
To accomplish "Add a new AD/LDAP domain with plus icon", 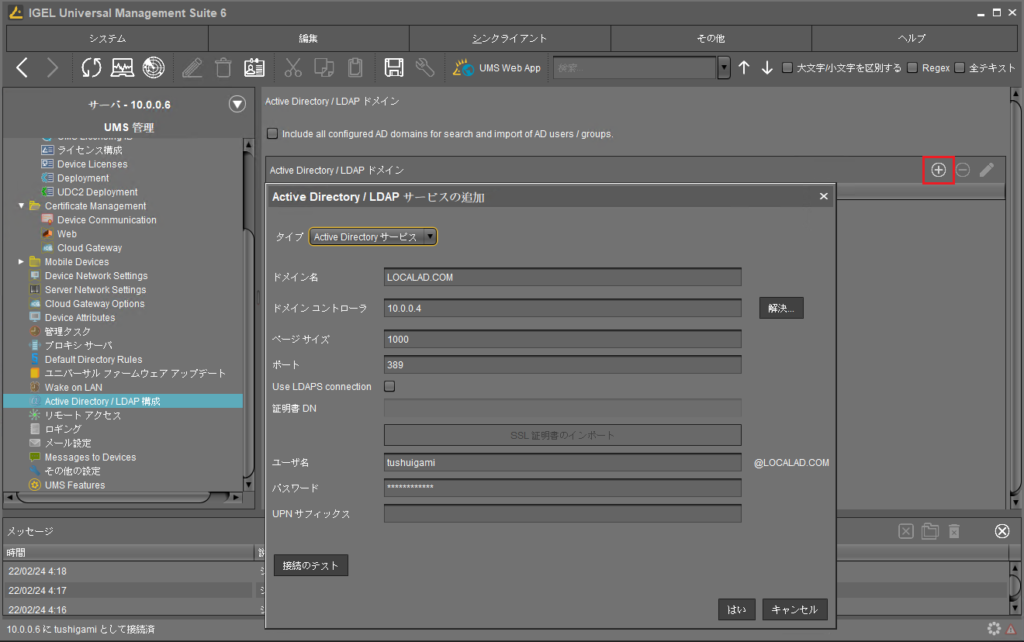I will (938, 170).
